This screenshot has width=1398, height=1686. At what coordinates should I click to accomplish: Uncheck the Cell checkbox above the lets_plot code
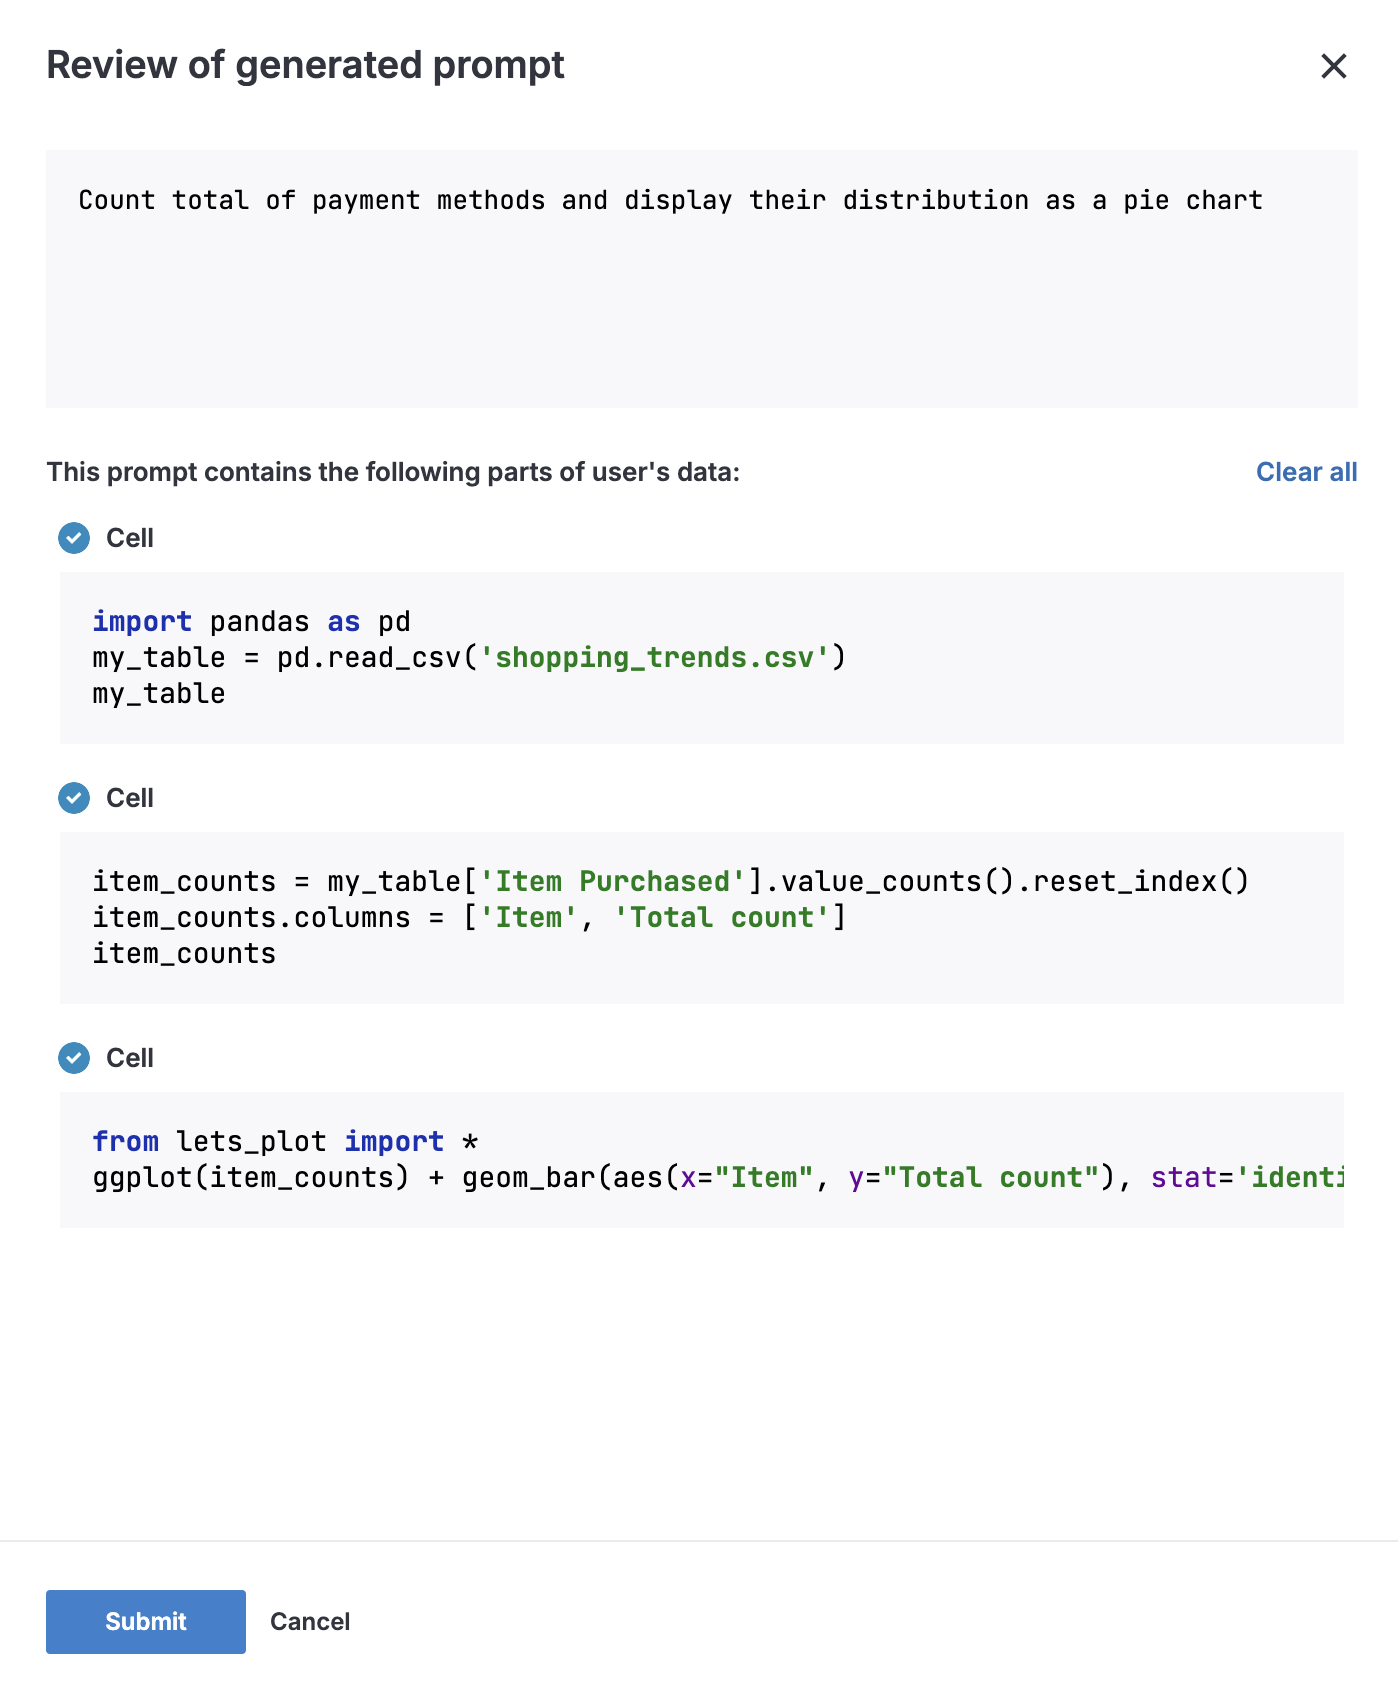coord(74,1058)
